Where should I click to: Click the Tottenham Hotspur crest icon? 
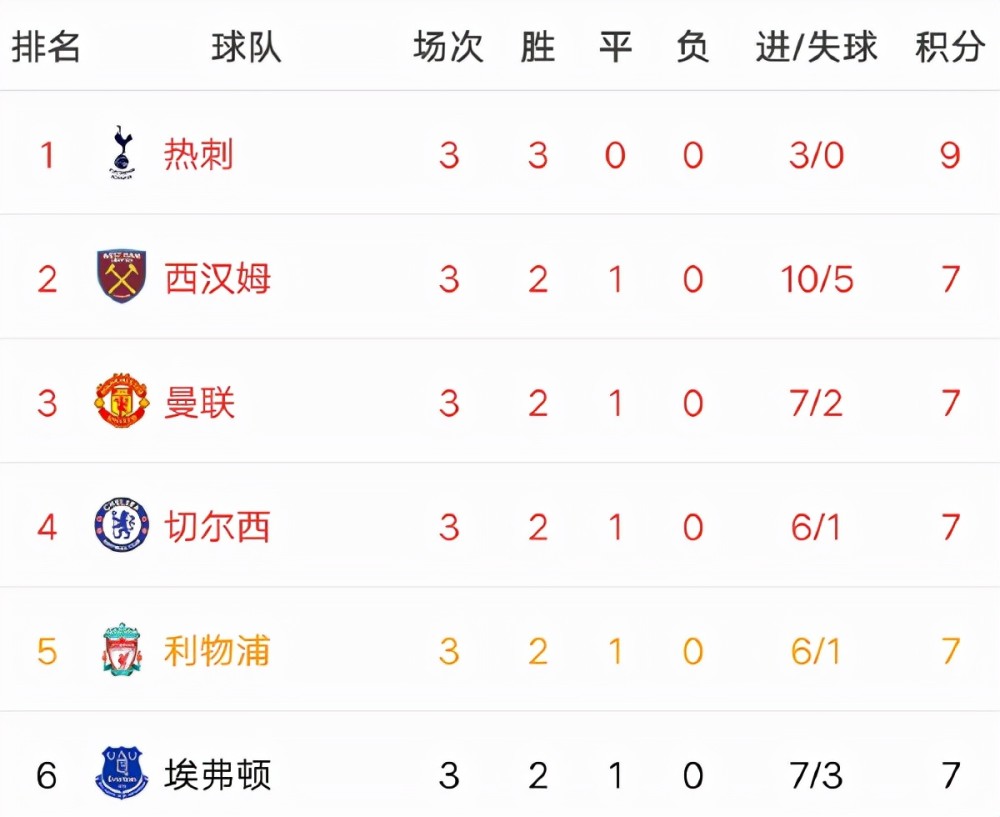[122, 153]
